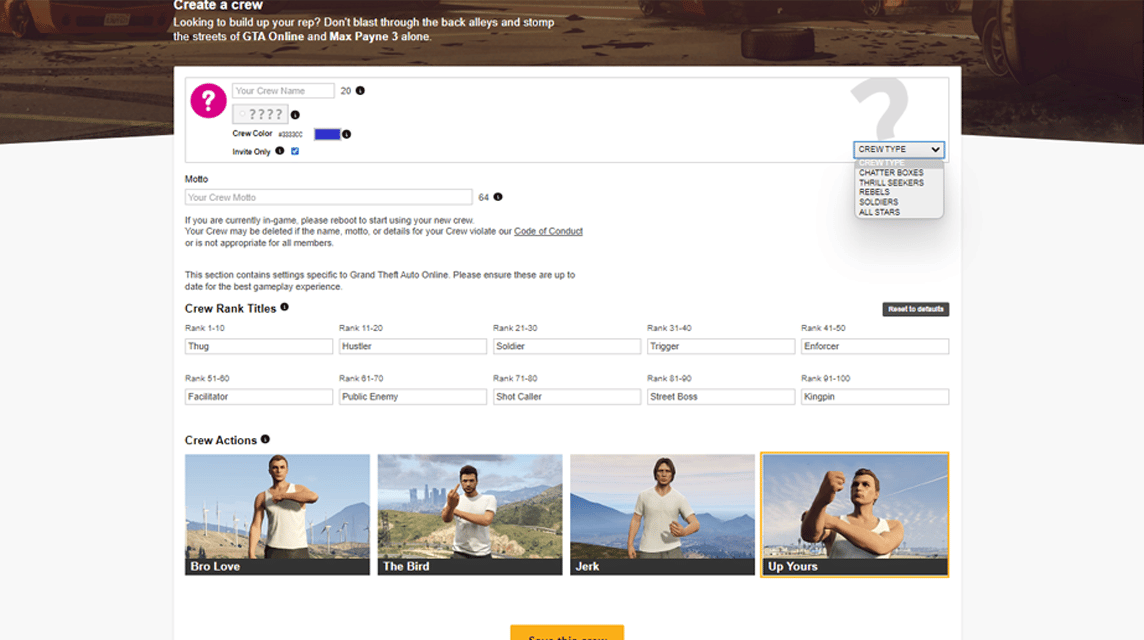
Task: Pick REBELS in the crew type list
Action: tap(874, 192)
